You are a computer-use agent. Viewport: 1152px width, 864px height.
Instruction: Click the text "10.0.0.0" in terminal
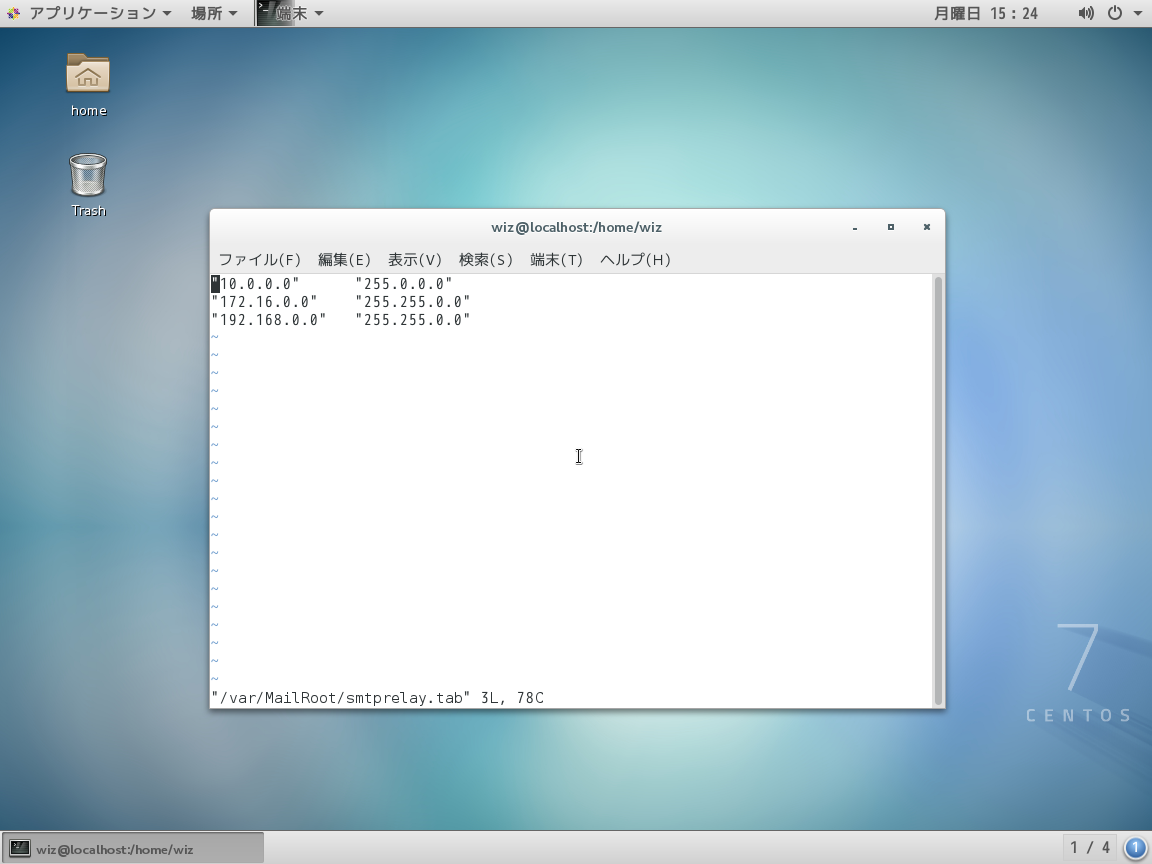coord(255,284)
